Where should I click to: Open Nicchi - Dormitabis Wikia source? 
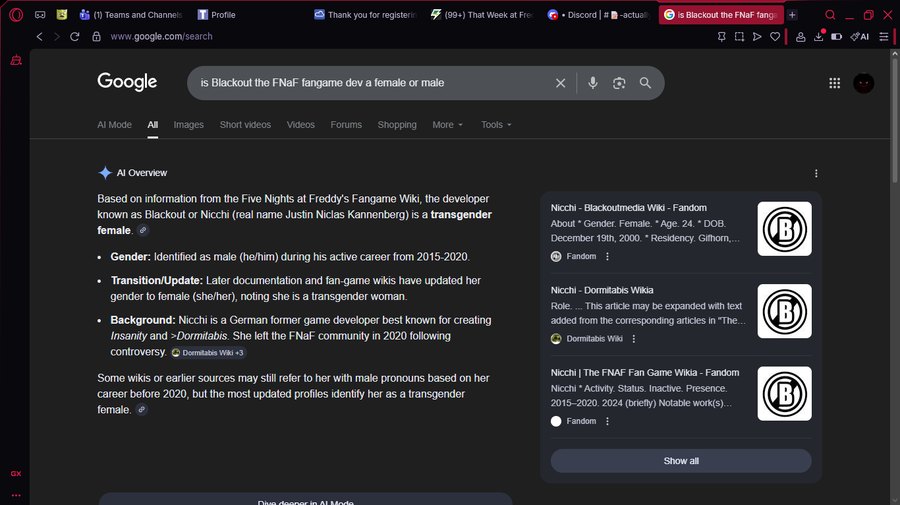(602, 290)
